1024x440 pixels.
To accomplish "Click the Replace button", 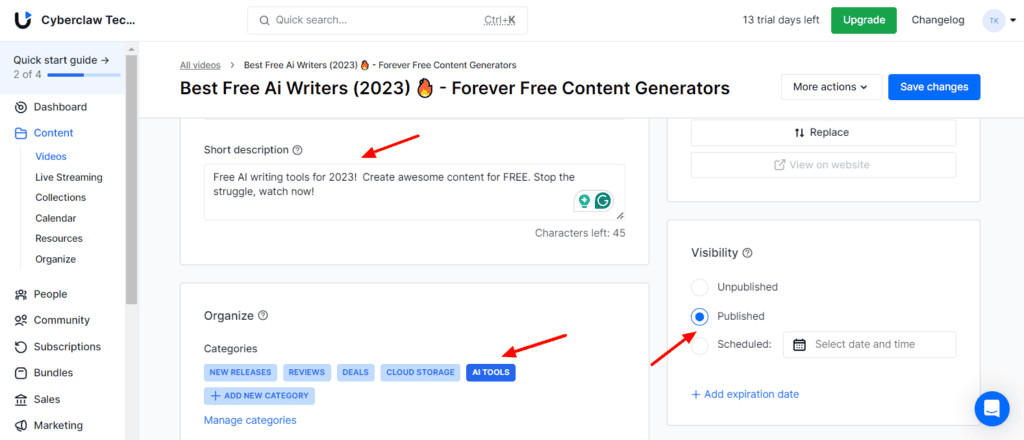I will tap(823, 133).
